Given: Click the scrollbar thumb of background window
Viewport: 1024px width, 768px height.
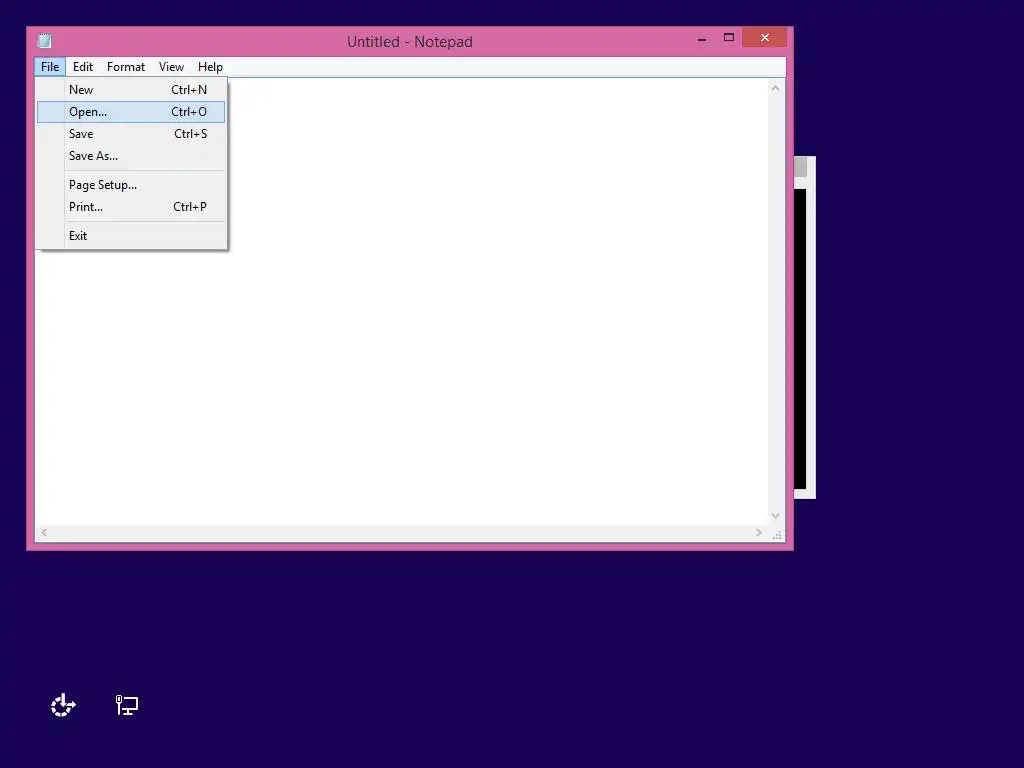Looking at the screenshot, I should [x=801, y=167].
